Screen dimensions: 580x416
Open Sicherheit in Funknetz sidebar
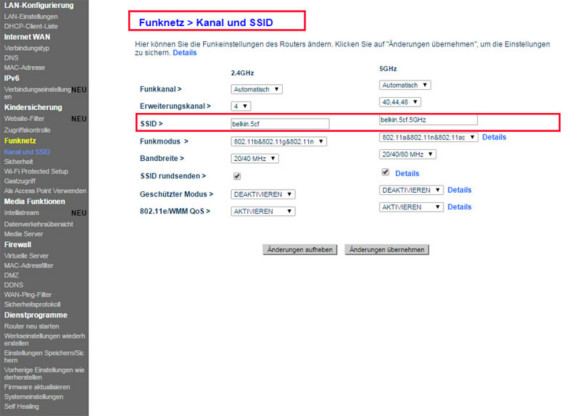tap(18, 162)
